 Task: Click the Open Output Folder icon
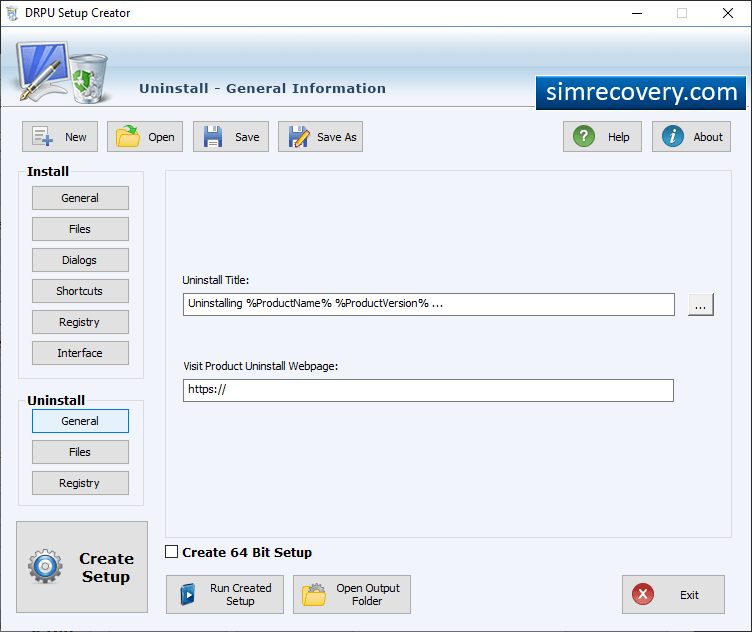point(314,595)
